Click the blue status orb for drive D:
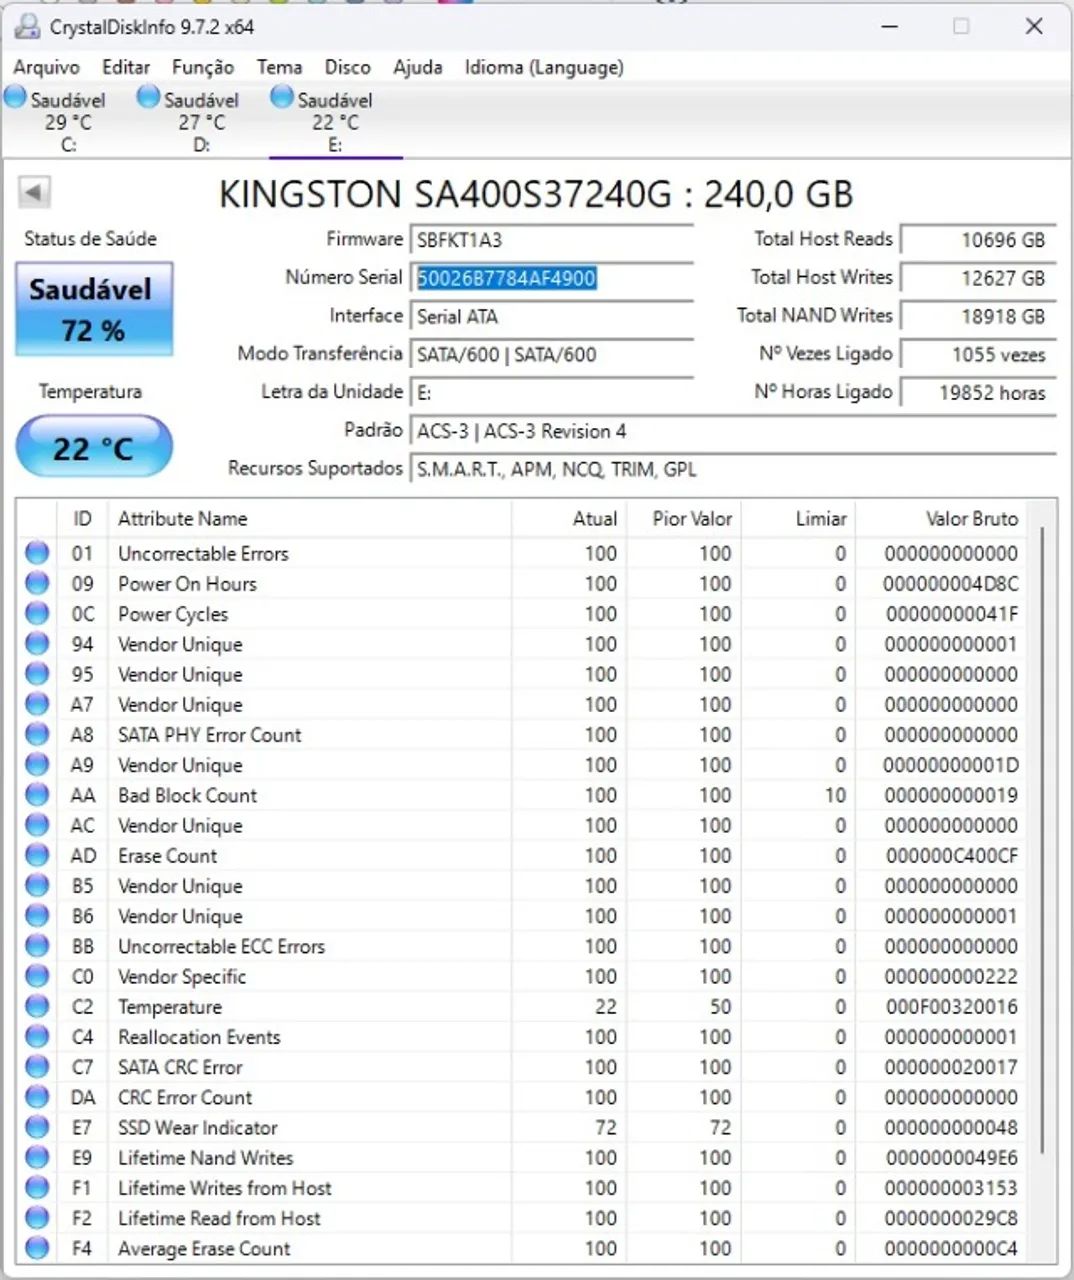 point(149,97)
